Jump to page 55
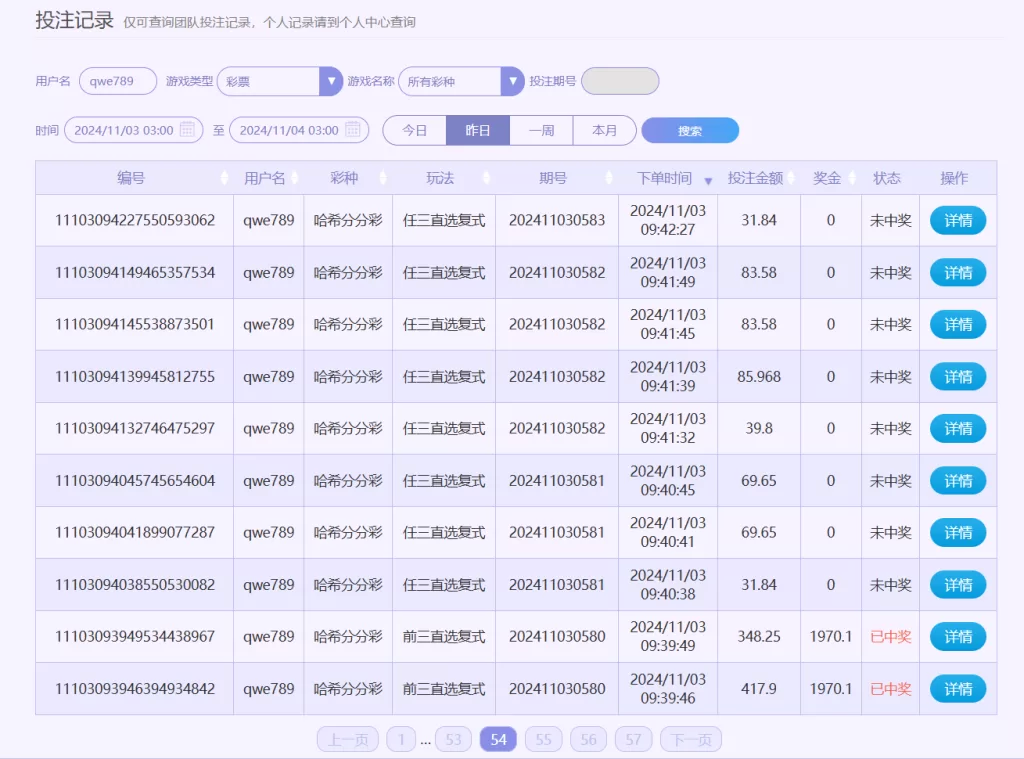Screen dimensions: 1024x759 (543, 739)
